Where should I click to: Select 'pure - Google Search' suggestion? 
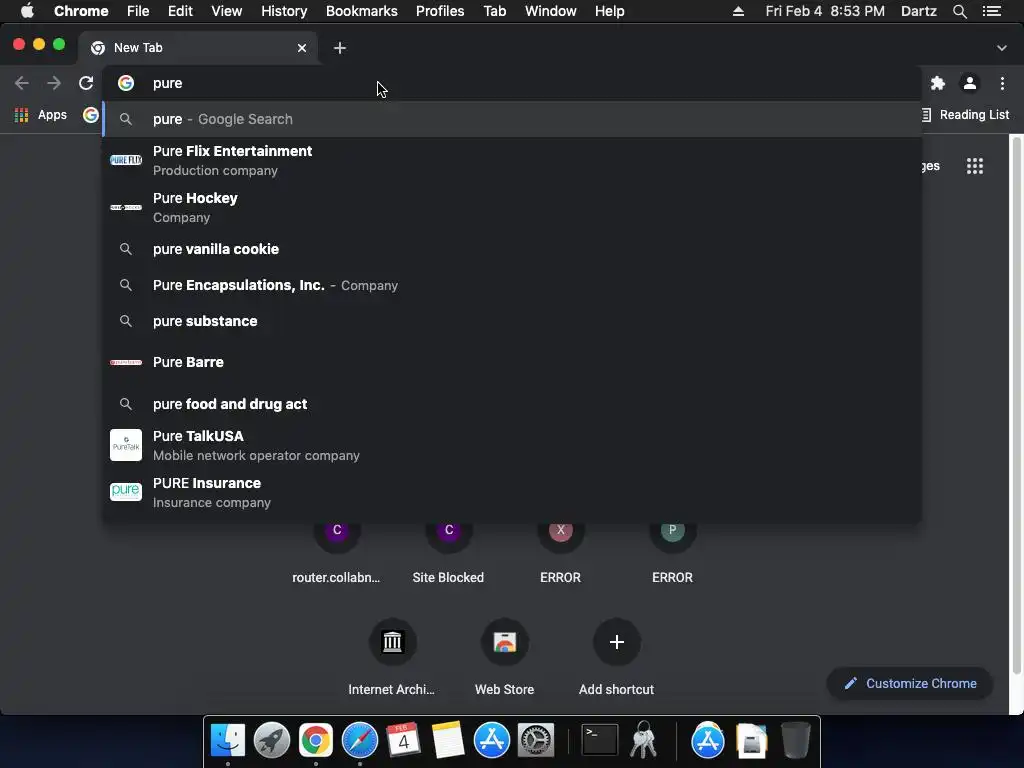[512, 119]
